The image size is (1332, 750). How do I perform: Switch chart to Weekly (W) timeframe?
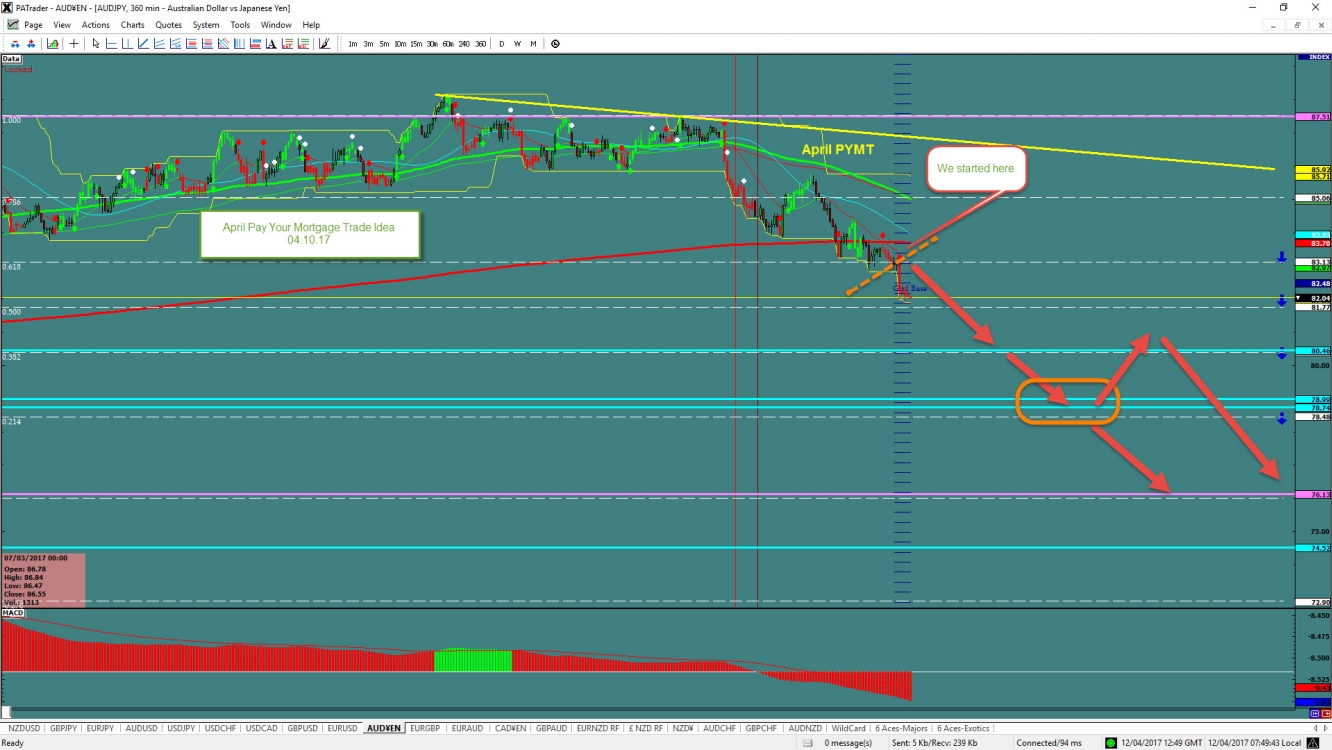coord(517,44)
